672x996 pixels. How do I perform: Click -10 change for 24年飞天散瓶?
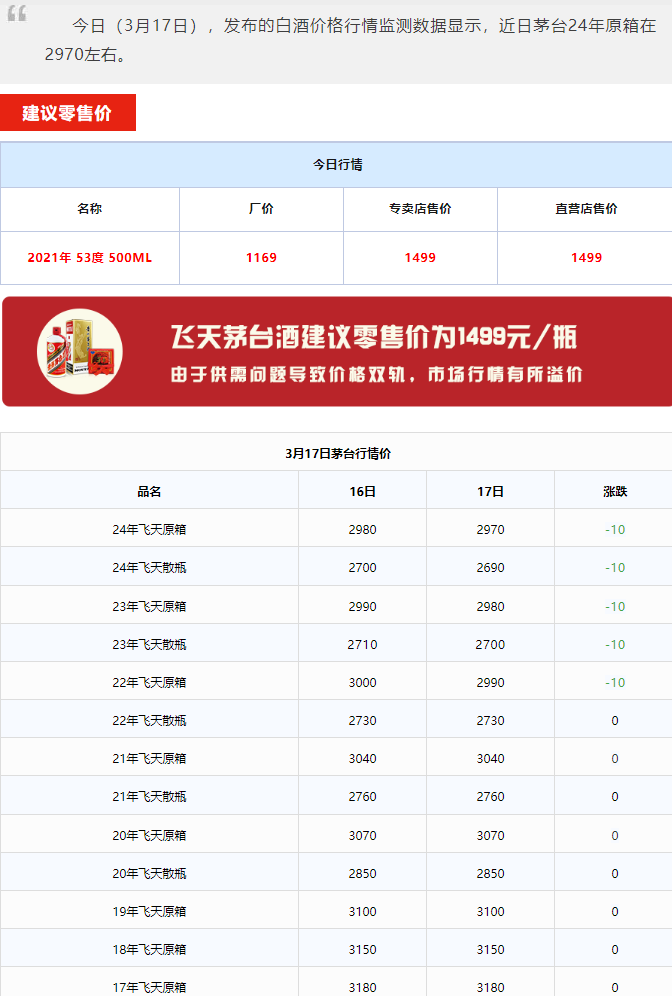[615, 568]
